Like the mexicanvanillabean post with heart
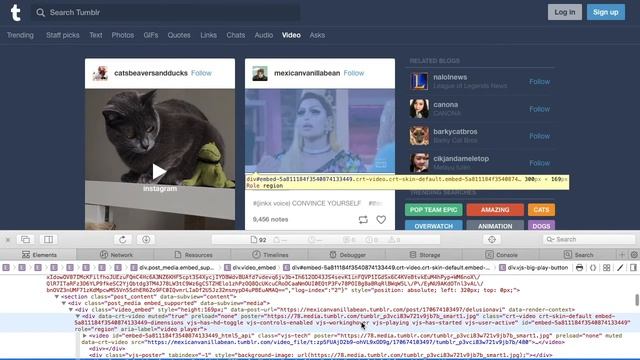640x360 pixels. coord(381,220)
